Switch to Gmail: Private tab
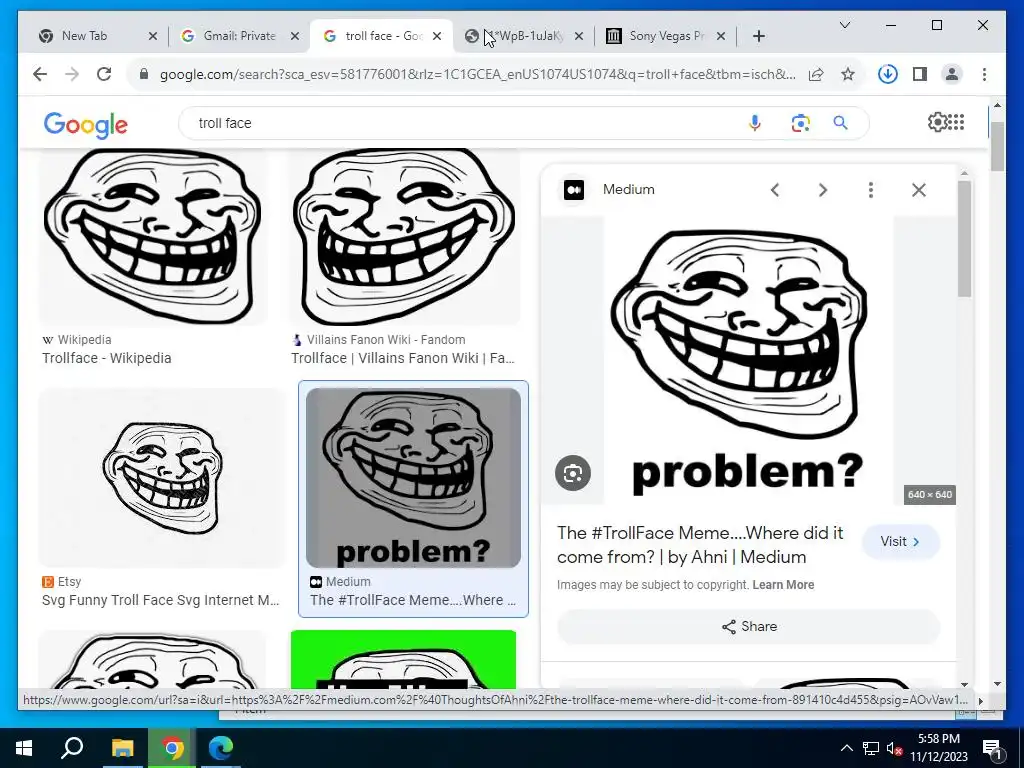1024x768 pixels. 239,36
